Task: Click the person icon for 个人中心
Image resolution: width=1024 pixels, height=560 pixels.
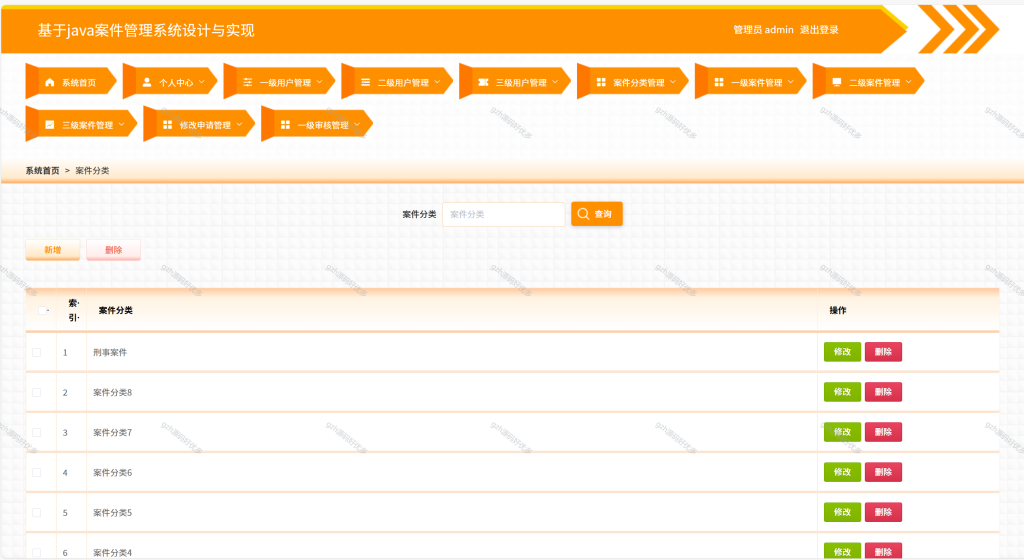Action: pos(147,82)
